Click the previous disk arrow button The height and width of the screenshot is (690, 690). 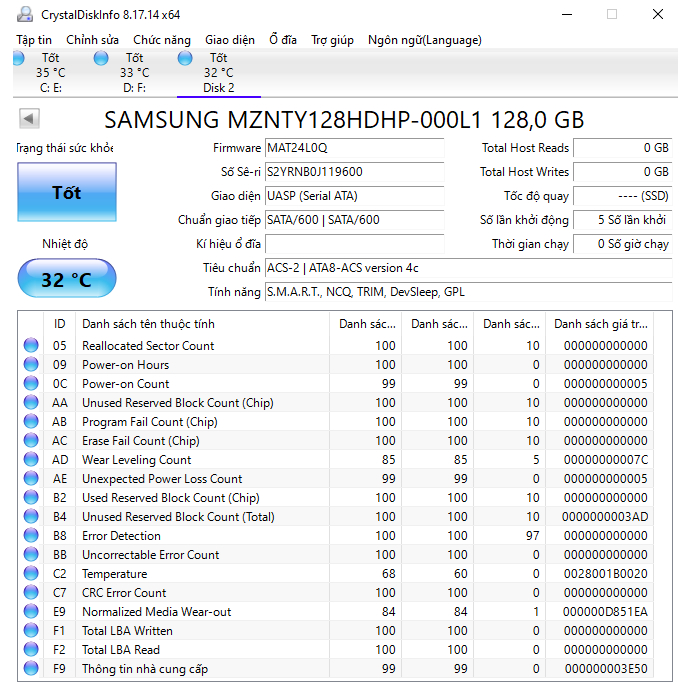[29, 120]
